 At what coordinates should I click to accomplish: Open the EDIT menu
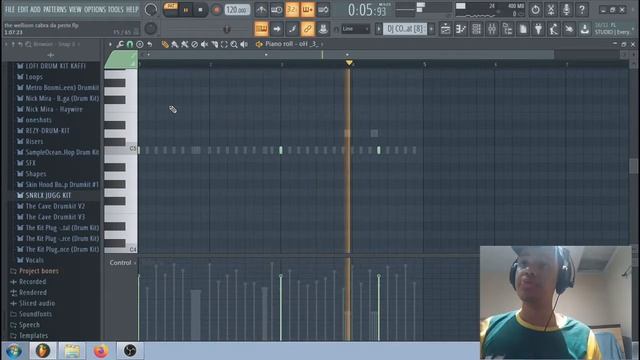point(23,9)
